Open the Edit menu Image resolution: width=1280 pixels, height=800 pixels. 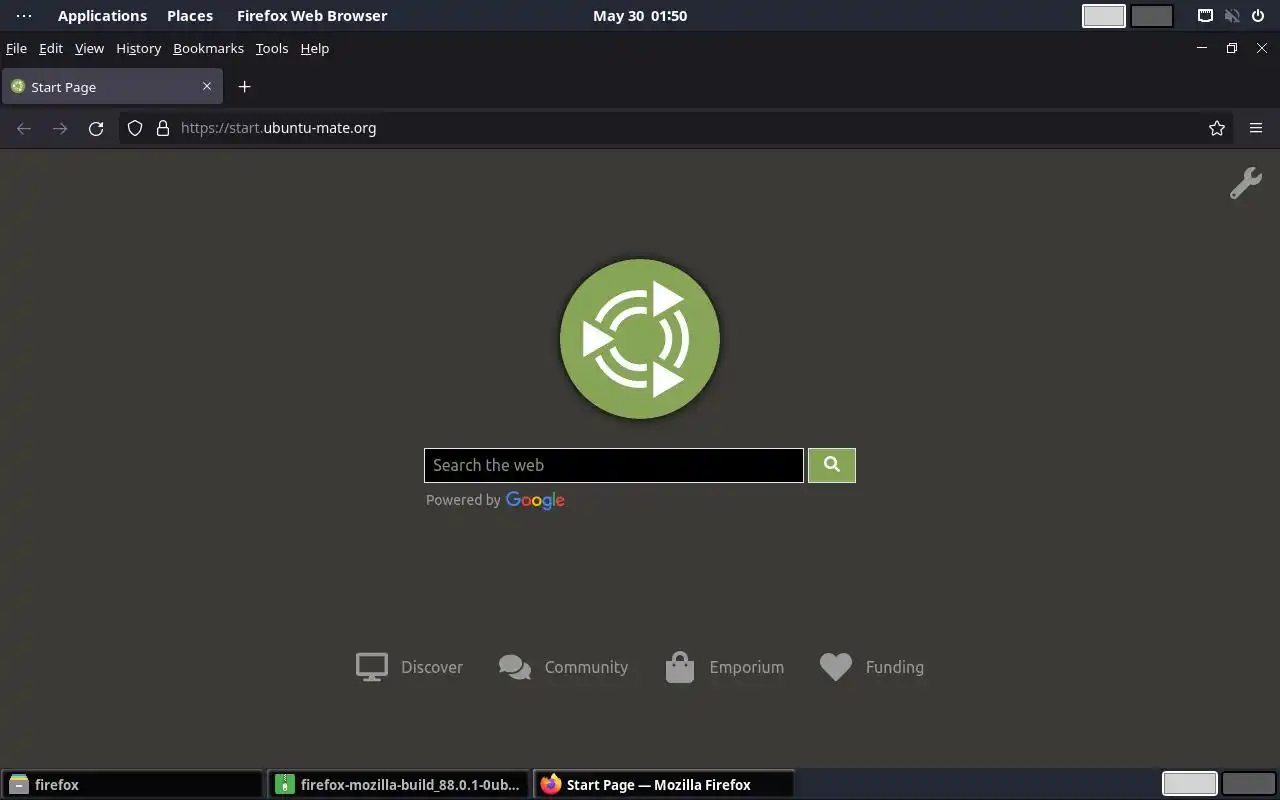(51, 48)
